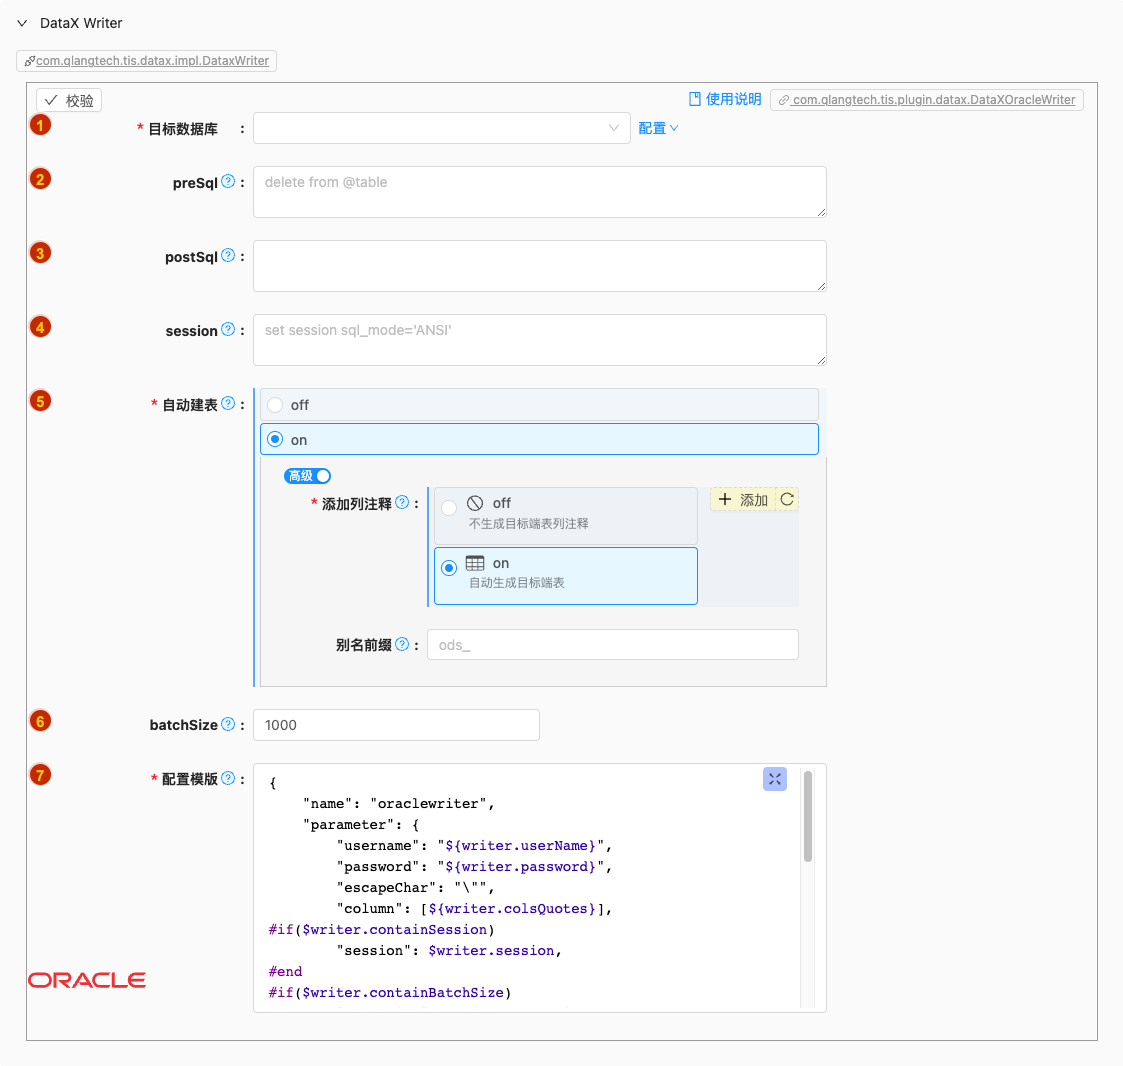Viewport: 1123px width, 1066px height.
Task: Open the 目标数据库 dropdown
Action: [x=441, y=128]
